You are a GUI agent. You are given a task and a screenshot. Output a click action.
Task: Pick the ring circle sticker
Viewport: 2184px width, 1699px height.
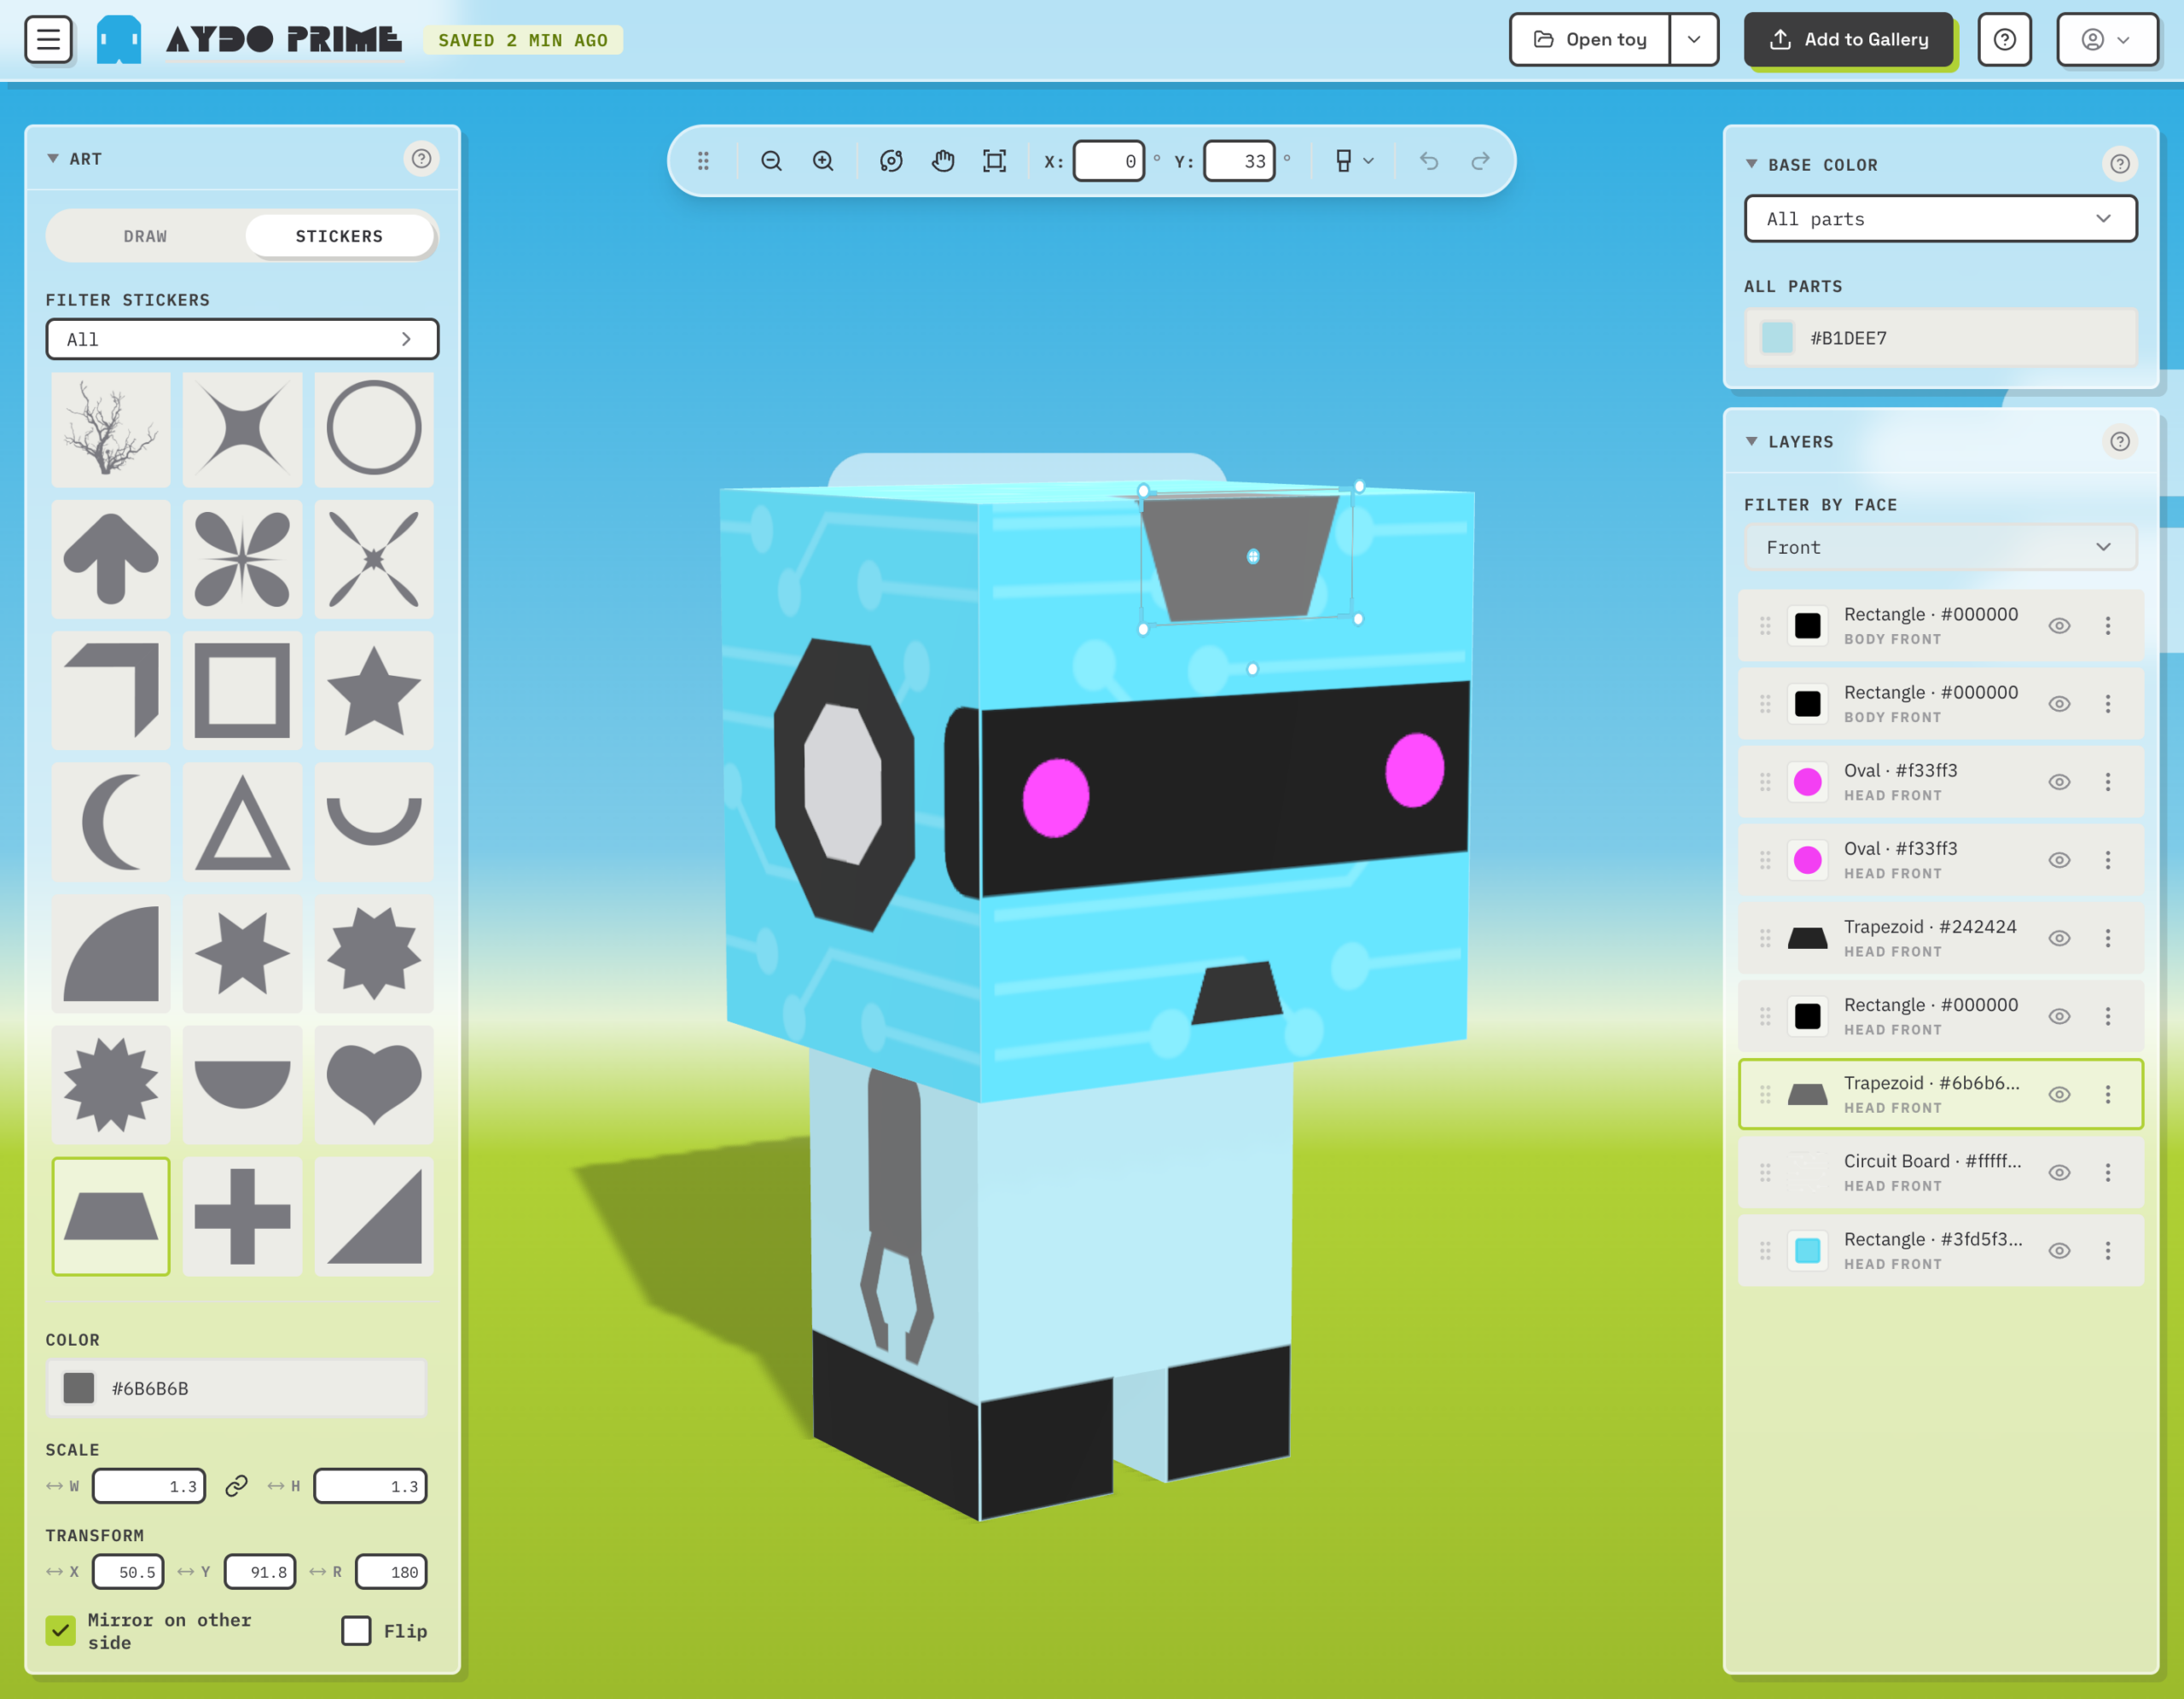[374, 429]
